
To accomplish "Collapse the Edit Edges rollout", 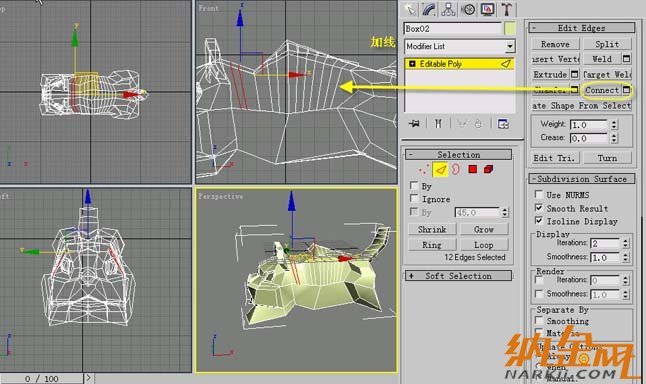I will click(582, 28).
